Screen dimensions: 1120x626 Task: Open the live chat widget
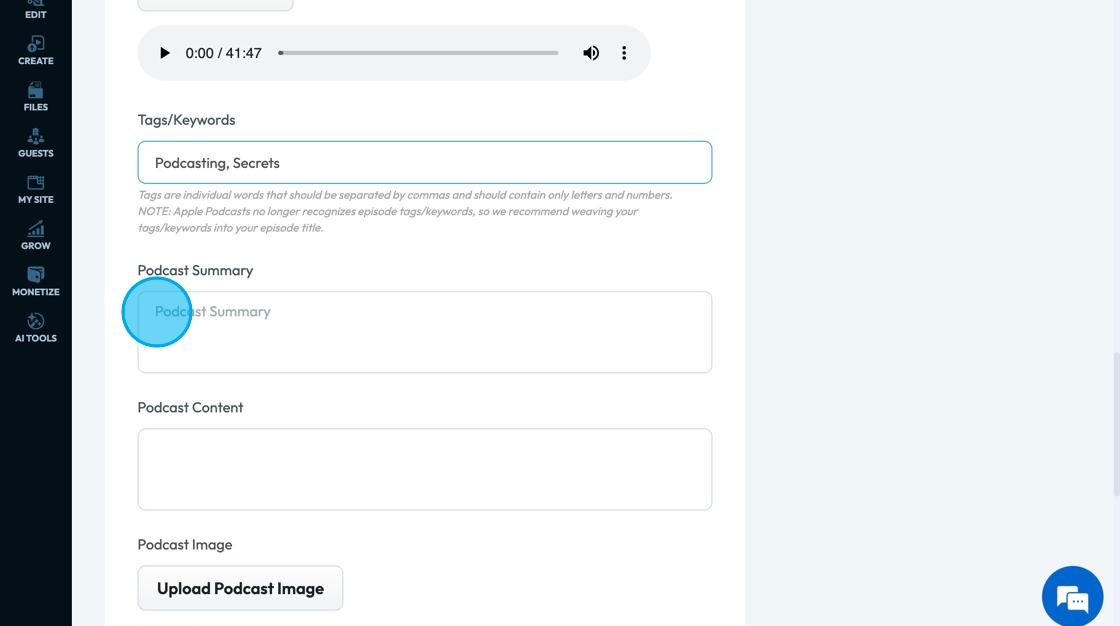click(1072, 597)
